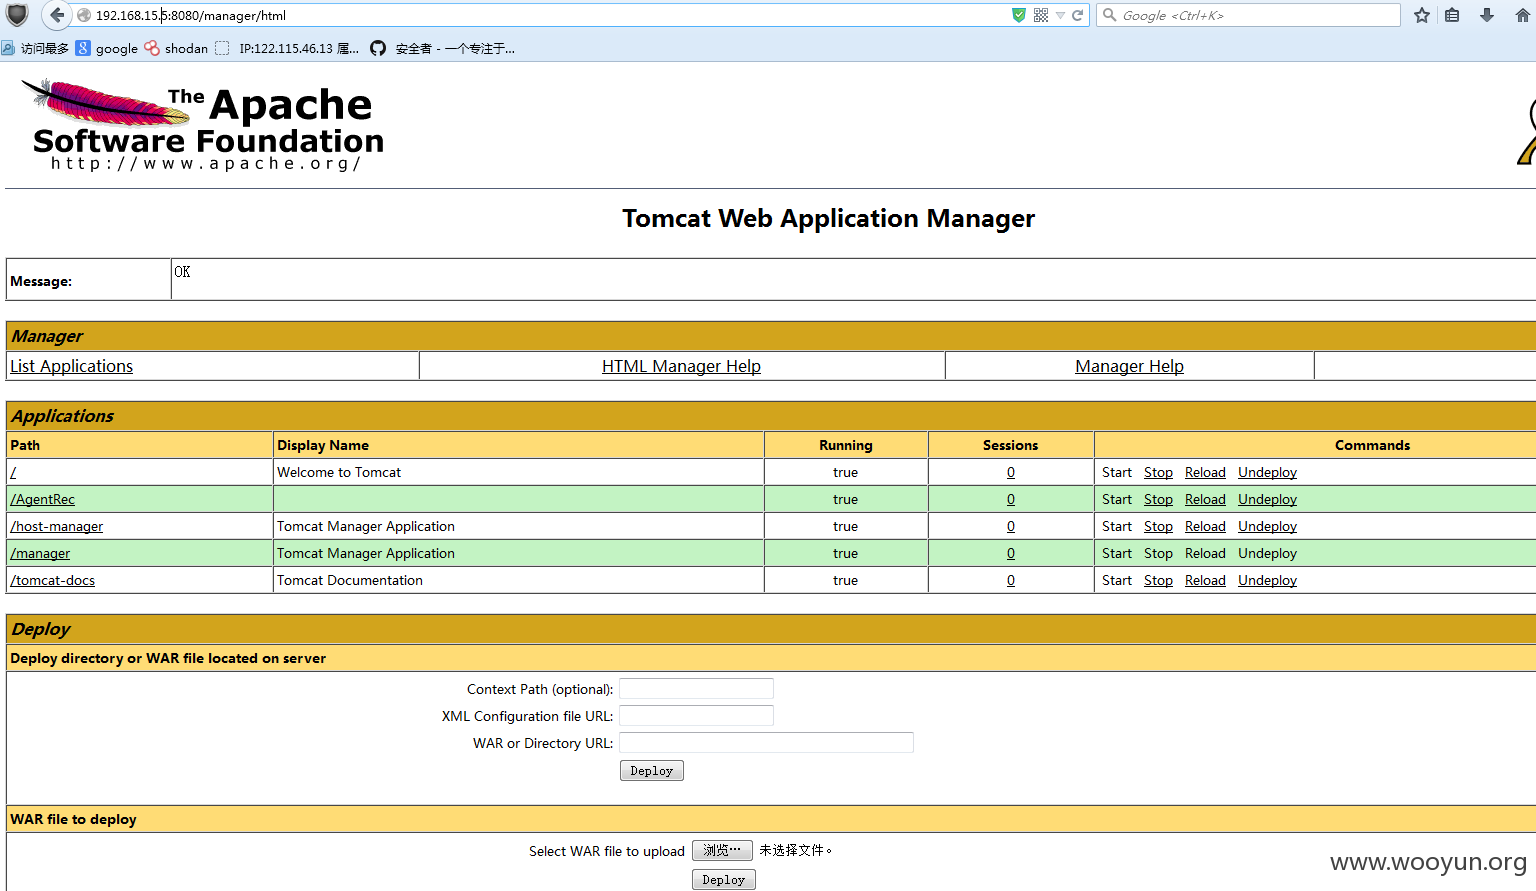The width and height of the screenshot is (1536, 891).
Task: Open the downloads arrow icon
Action: coord(1487,15)
